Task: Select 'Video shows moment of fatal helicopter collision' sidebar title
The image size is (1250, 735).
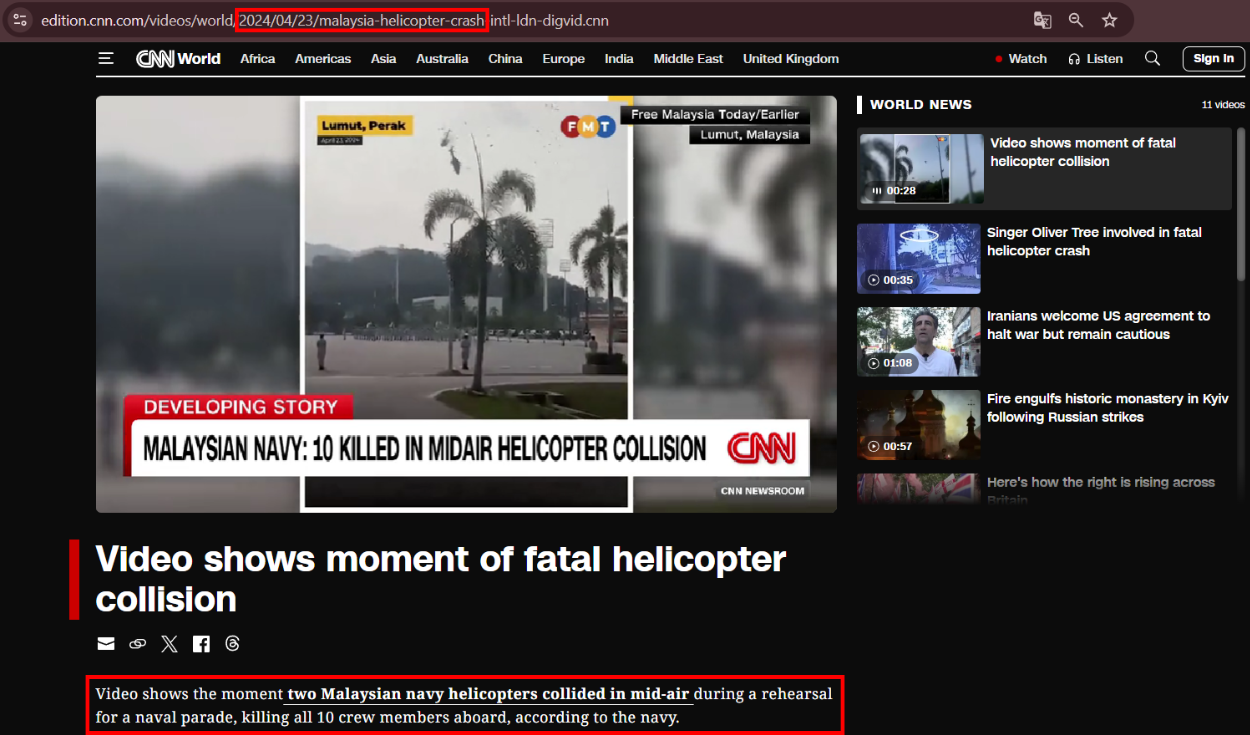Action: (x=1083, y=152)
